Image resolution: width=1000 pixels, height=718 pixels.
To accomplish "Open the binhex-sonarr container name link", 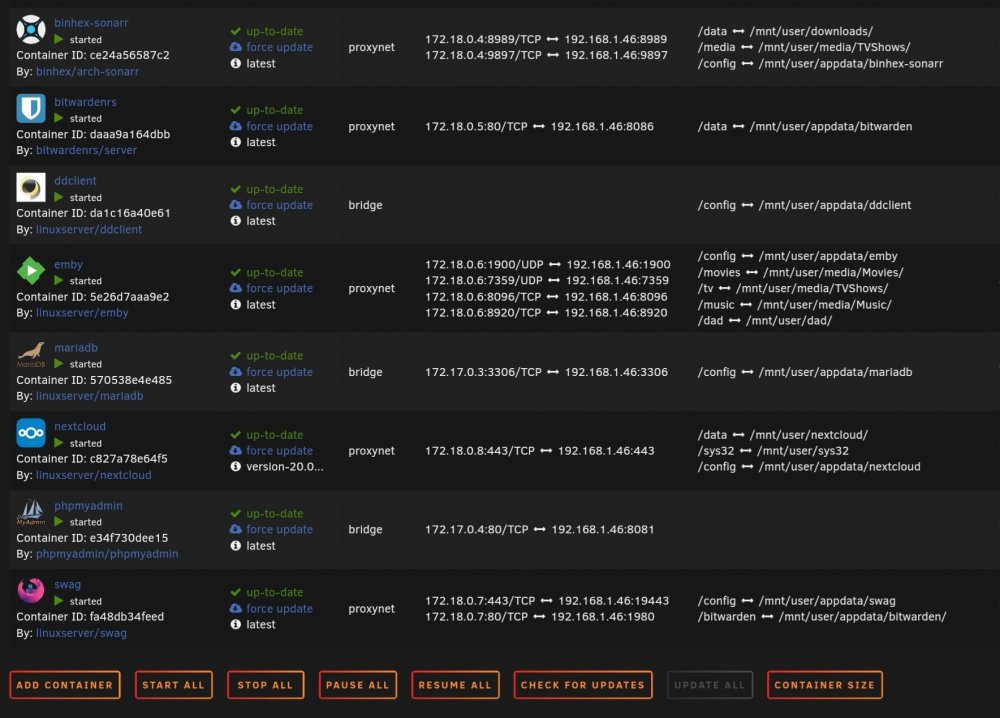I will 91,23.
